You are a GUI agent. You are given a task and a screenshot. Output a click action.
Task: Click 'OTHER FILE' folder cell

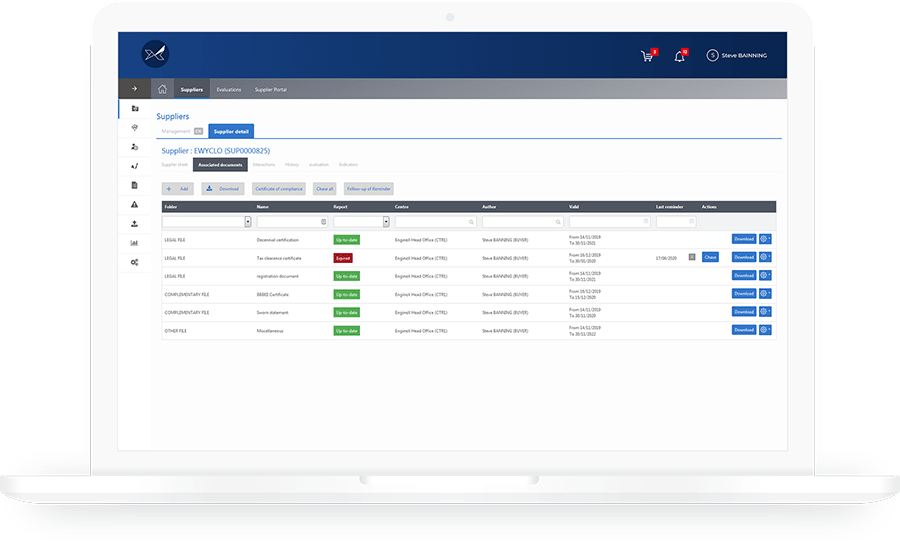176,331
